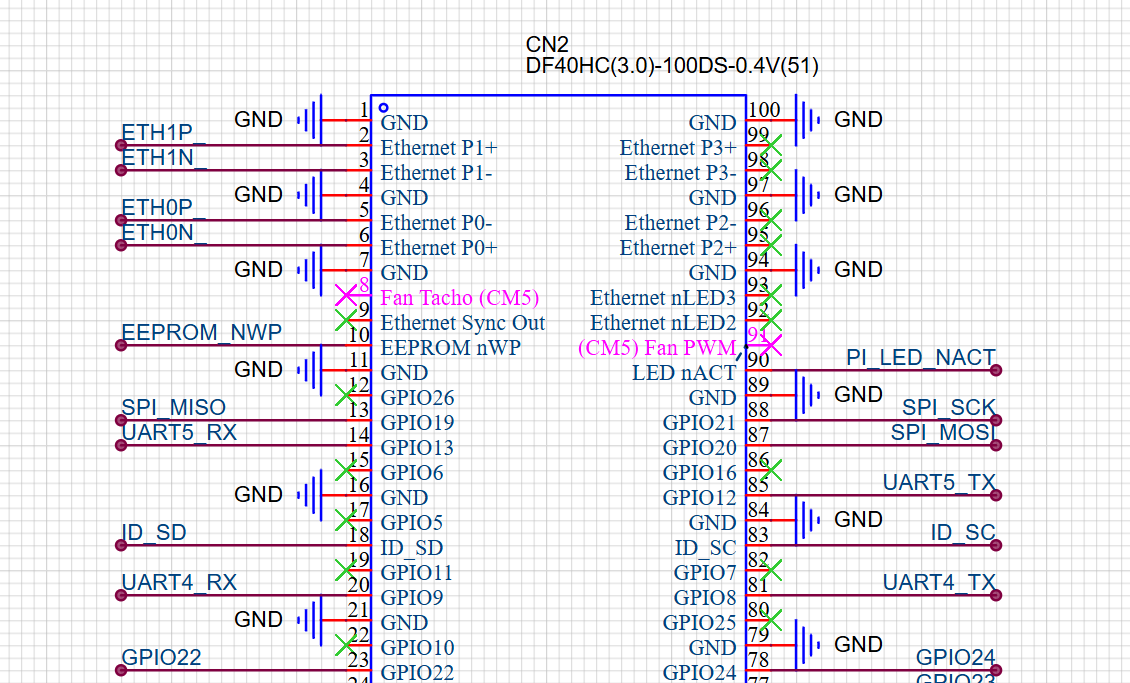Select the EEPROM_NWP net label
Viewport: 1130px width, 683px height.
point(202,332)
